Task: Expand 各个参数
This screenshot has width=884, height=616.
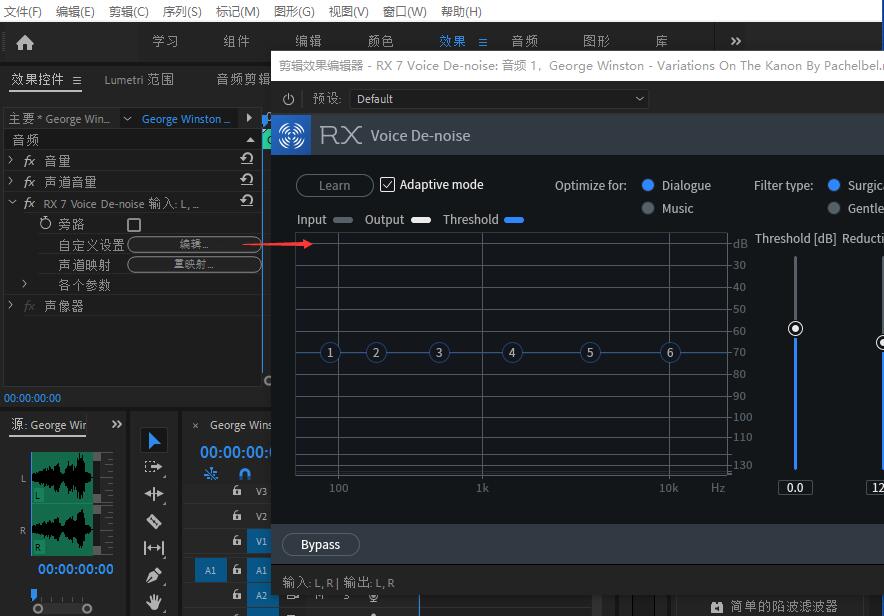Action: click(24, 283)
